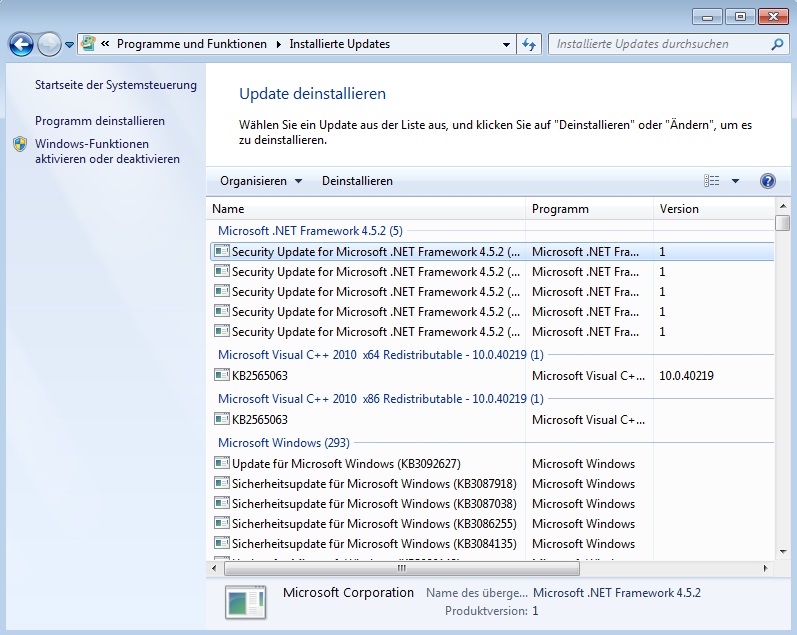Open the view options dropdown arrow

[x=735, y=181]
